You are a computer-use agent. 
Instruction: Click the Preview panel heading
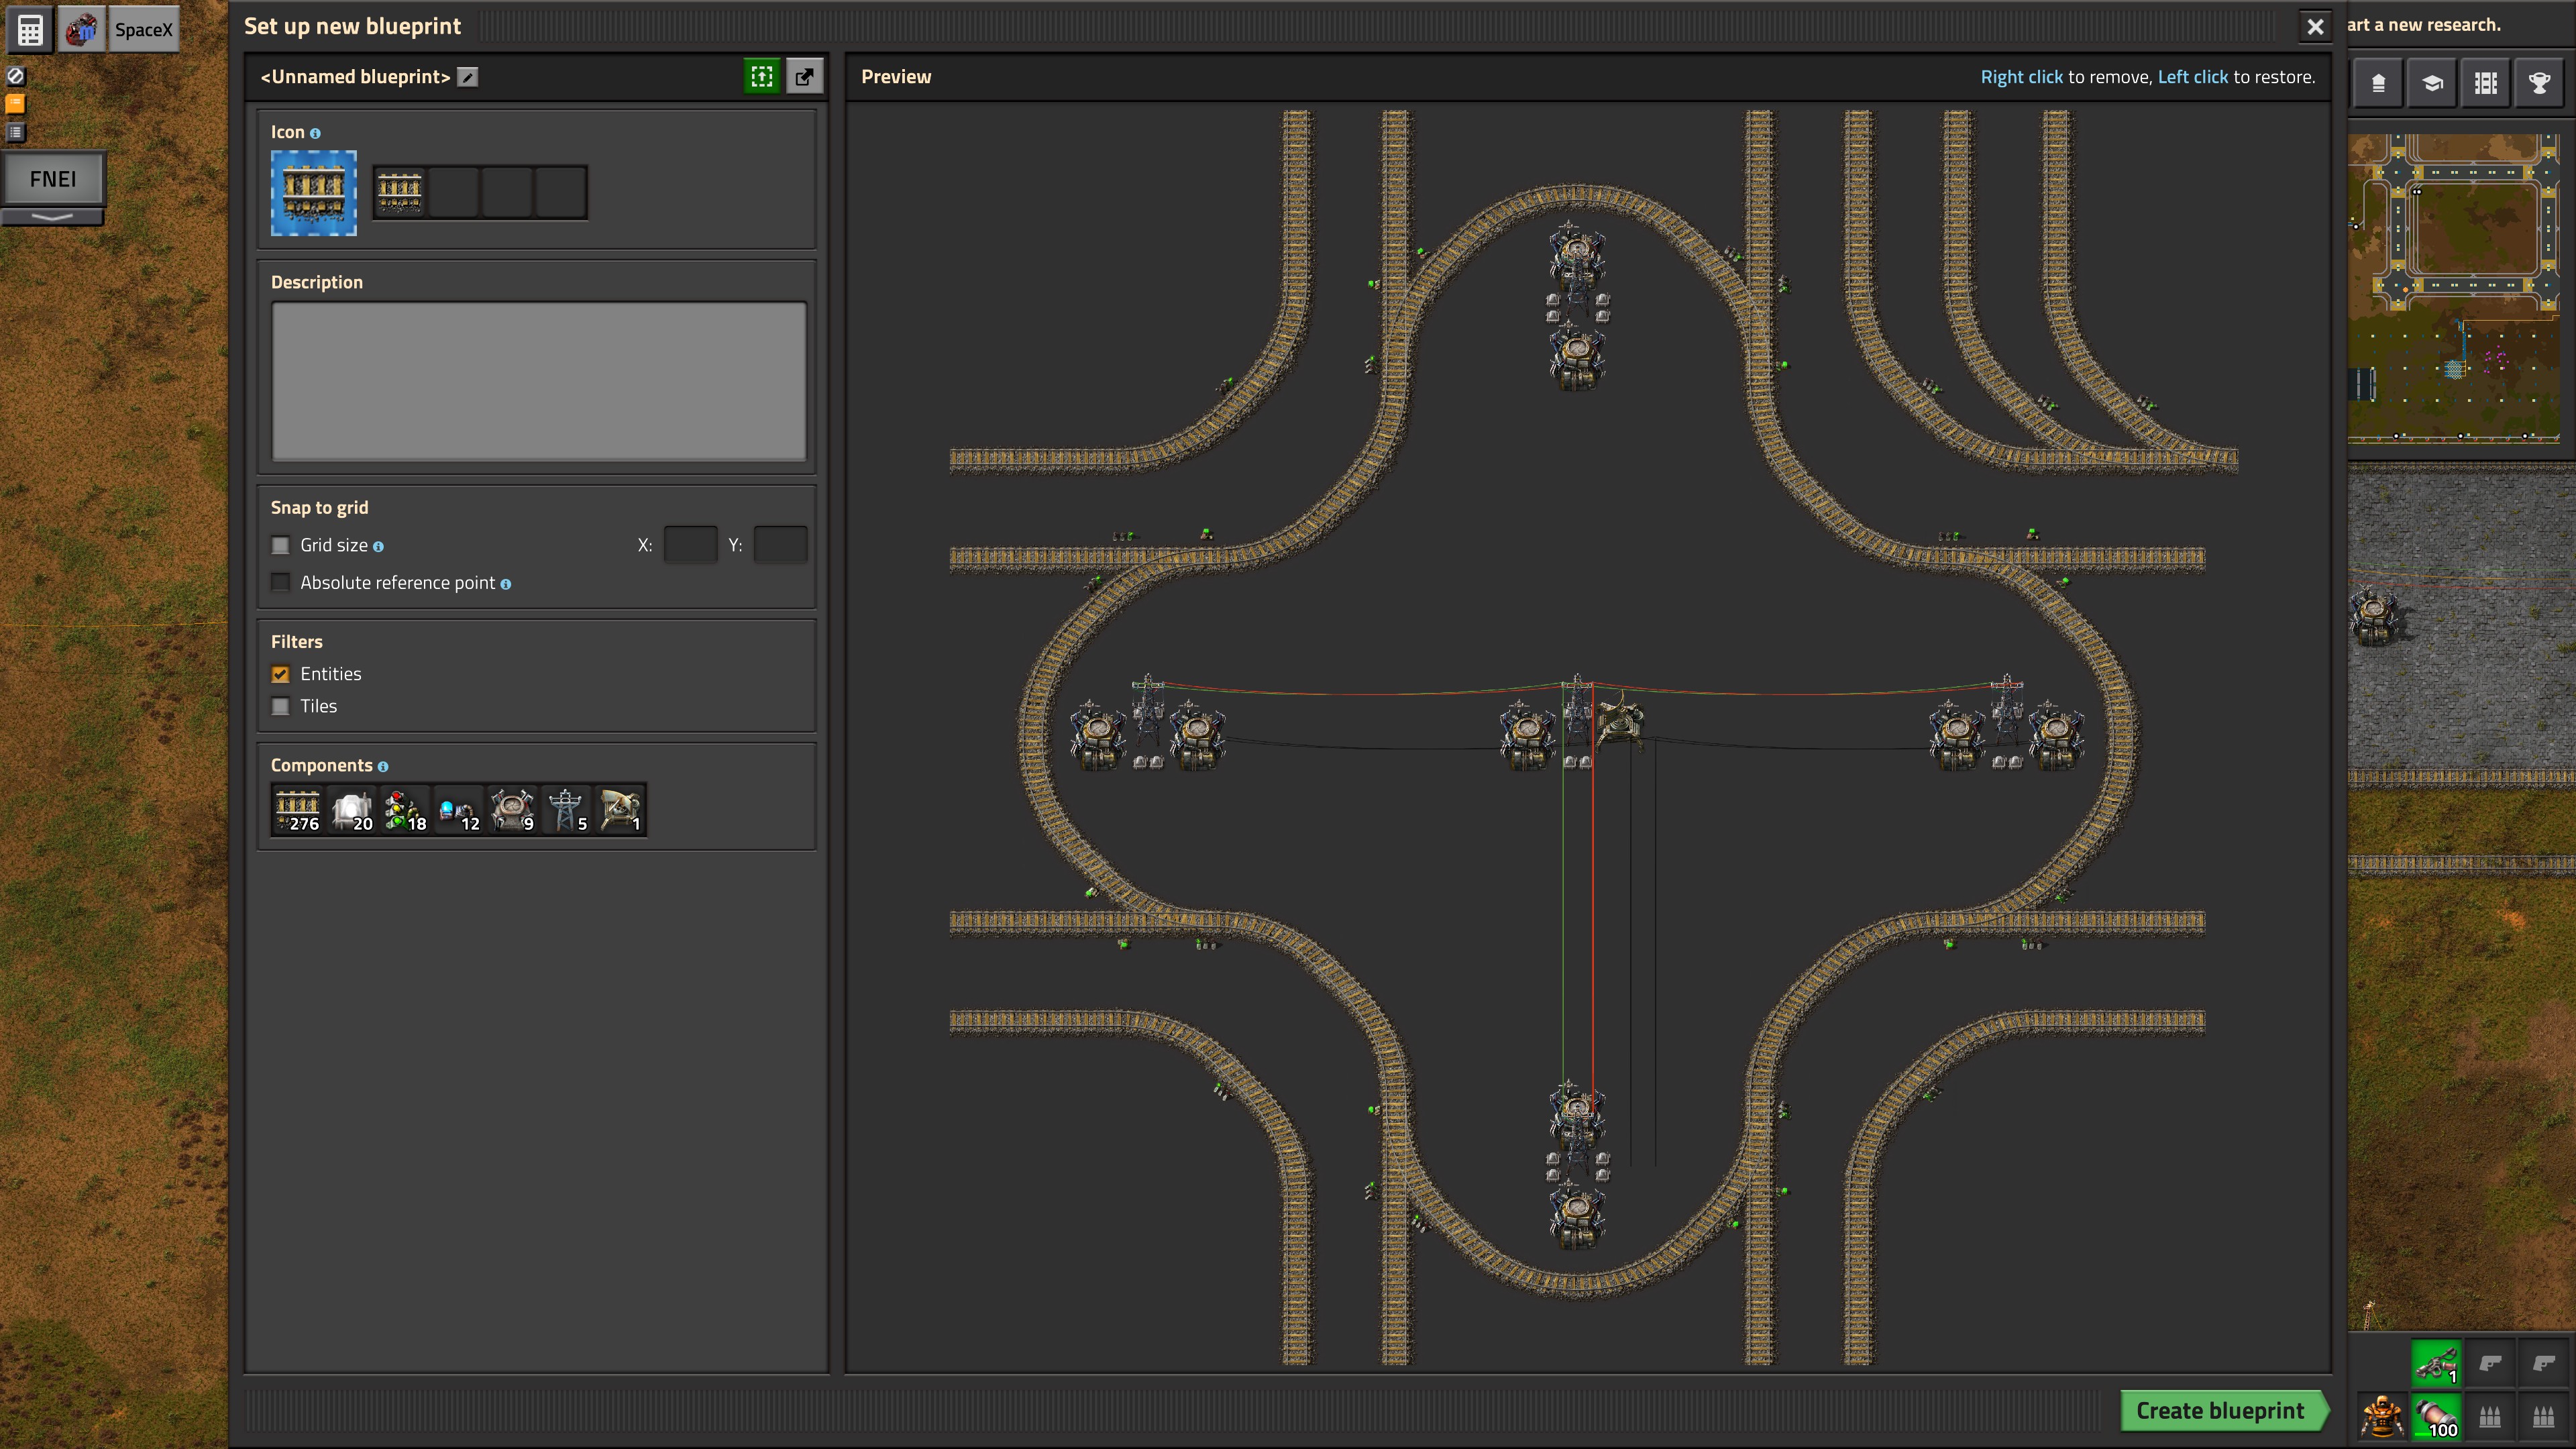click(896, 77)
